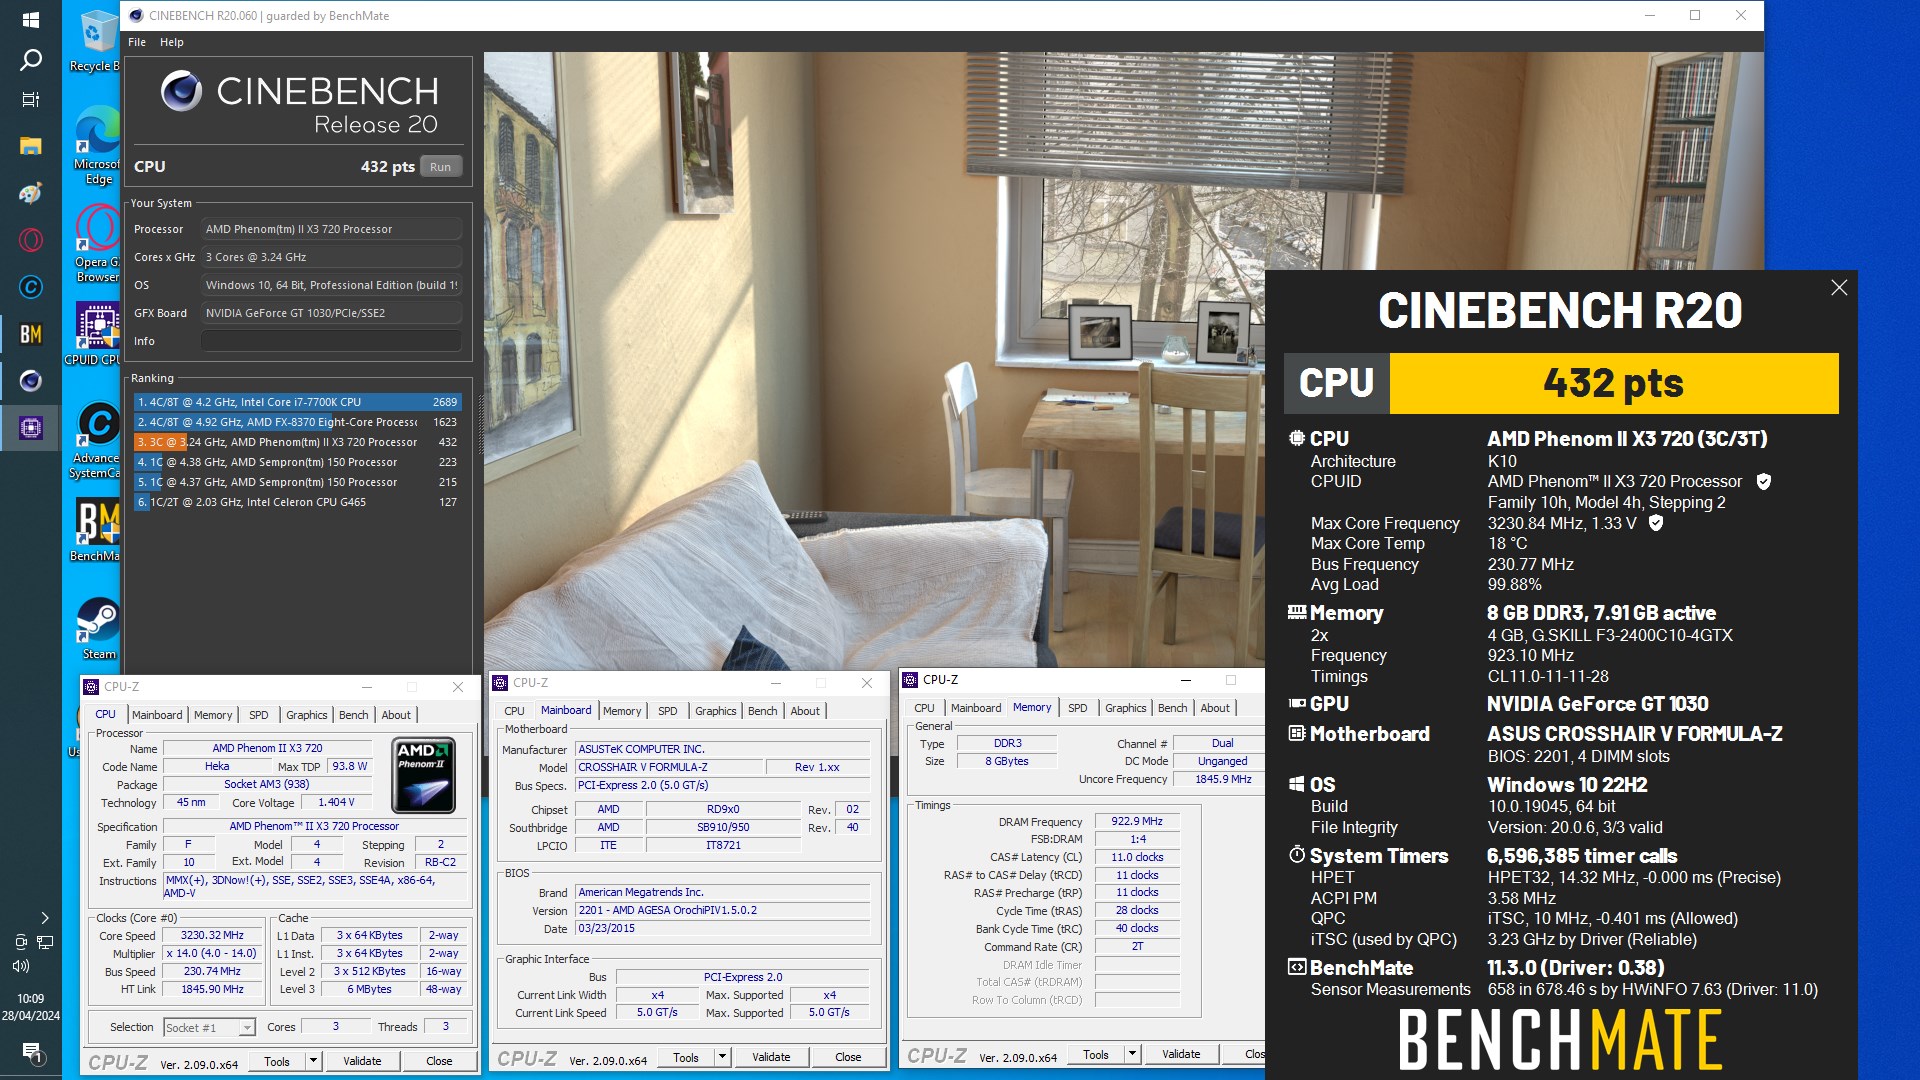Viewport: 1920px width, 1080px height.
Task: Switch to Graphics tab in middle CPU-Z window
Action: [x=716, y=711]
